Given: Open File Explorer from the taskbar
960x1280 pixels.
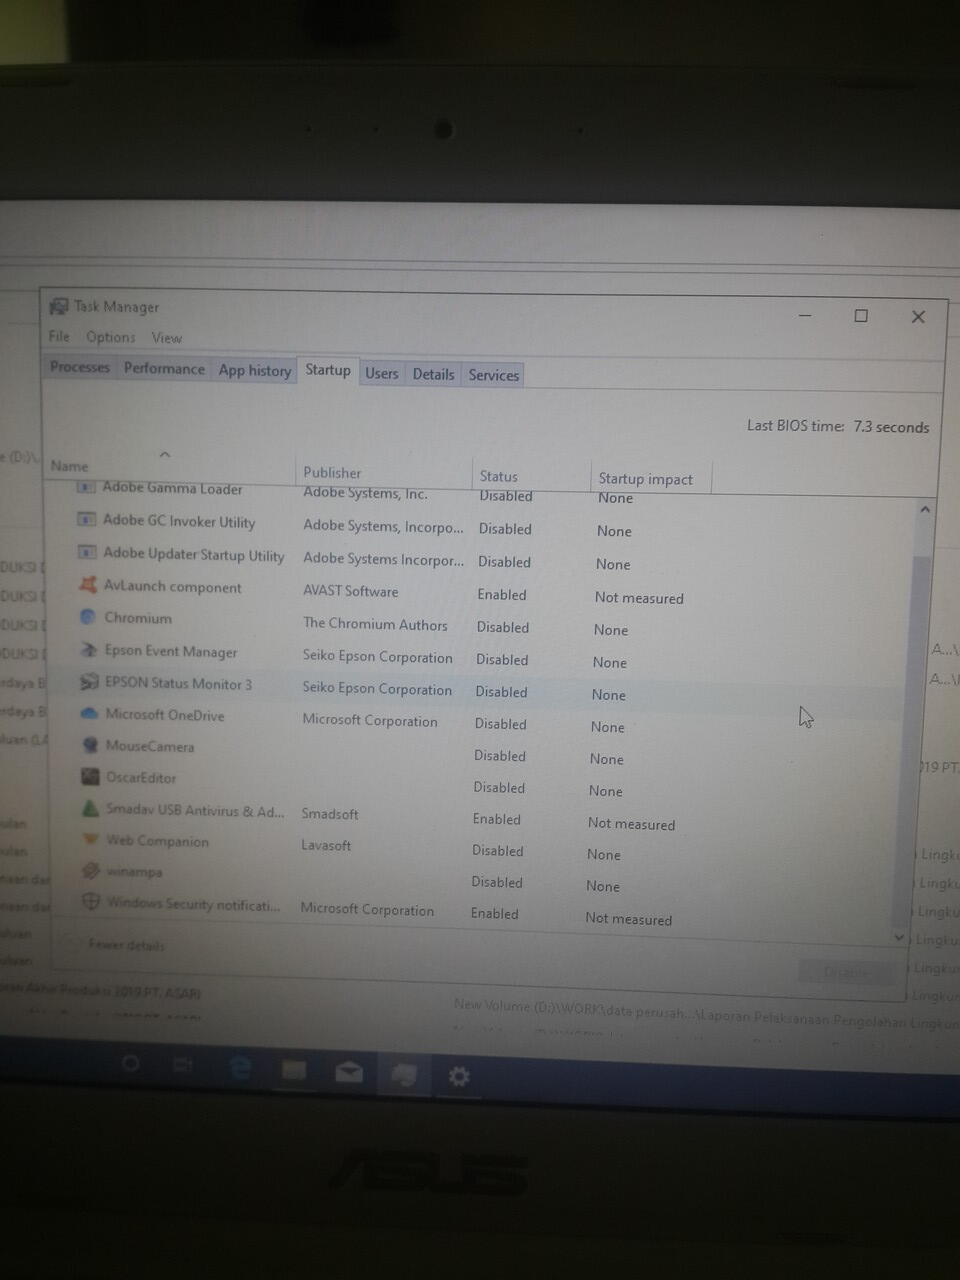Looking at the screenshot, I should (x=294, y=1071).
